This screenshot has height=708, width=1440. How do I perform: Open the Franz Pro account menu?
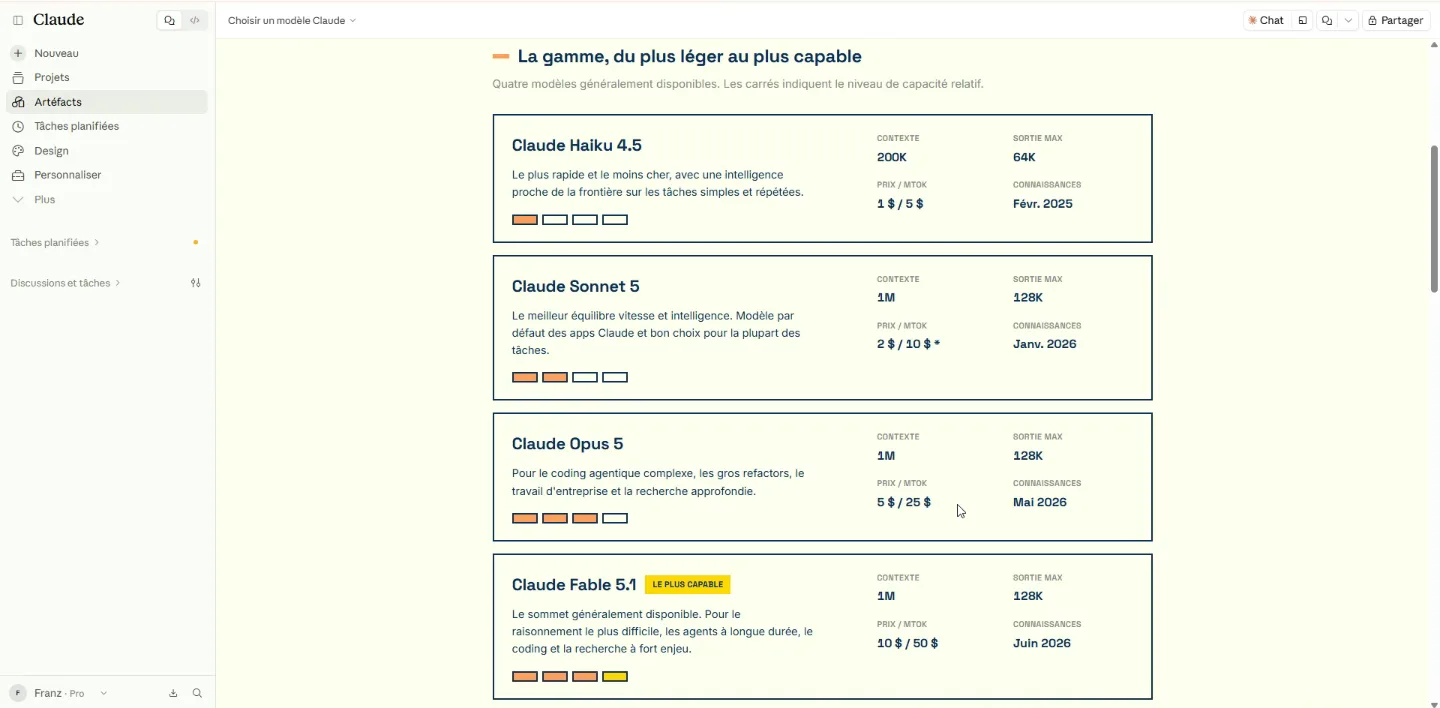pyautogui.click(x=60, y=693)
